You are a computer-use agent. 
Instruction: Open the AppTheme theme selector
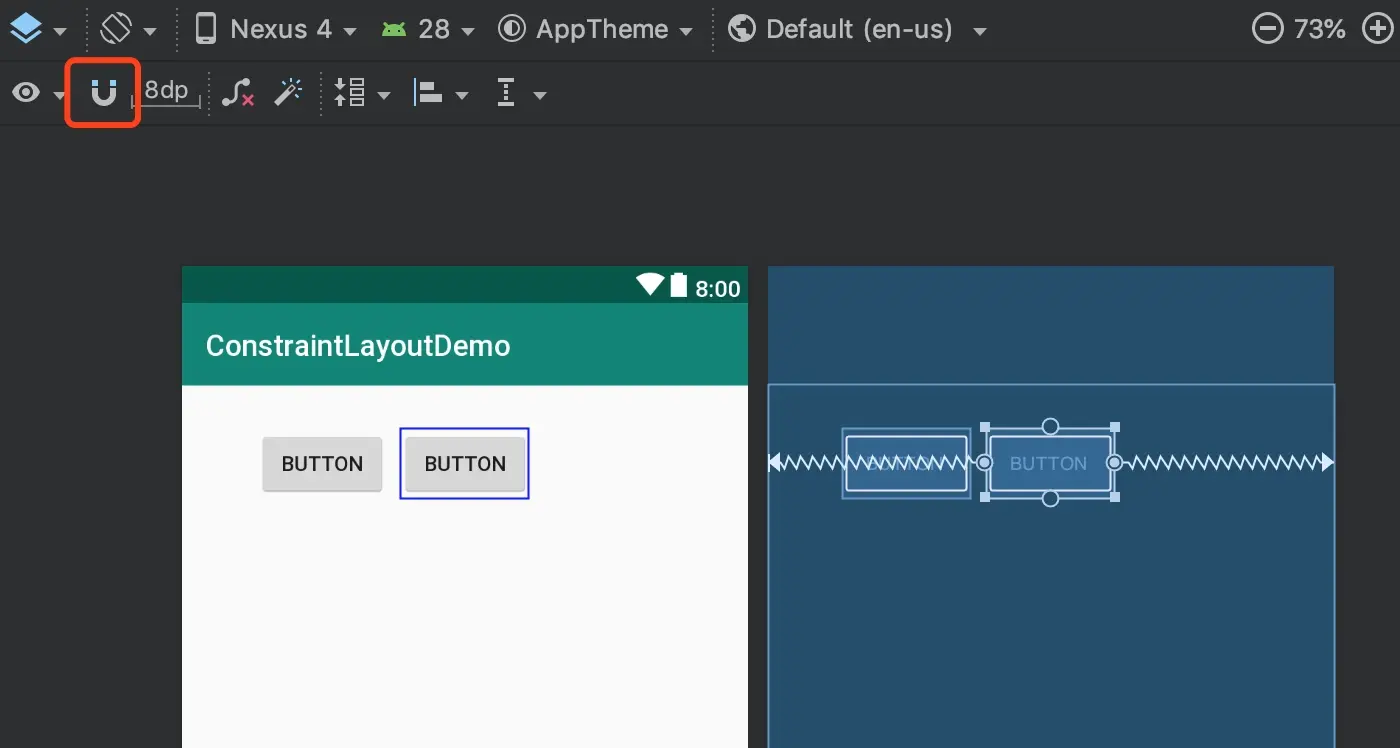[x=595, y=29]
